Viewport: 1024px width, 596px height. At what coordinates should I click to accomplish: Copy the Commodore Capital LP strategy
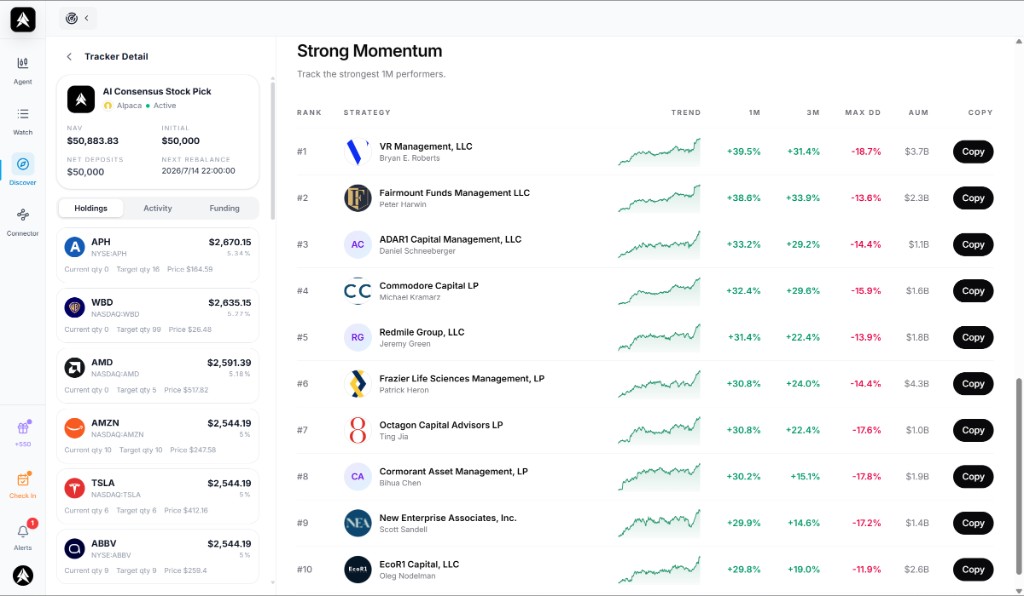[x=972, y=290]
